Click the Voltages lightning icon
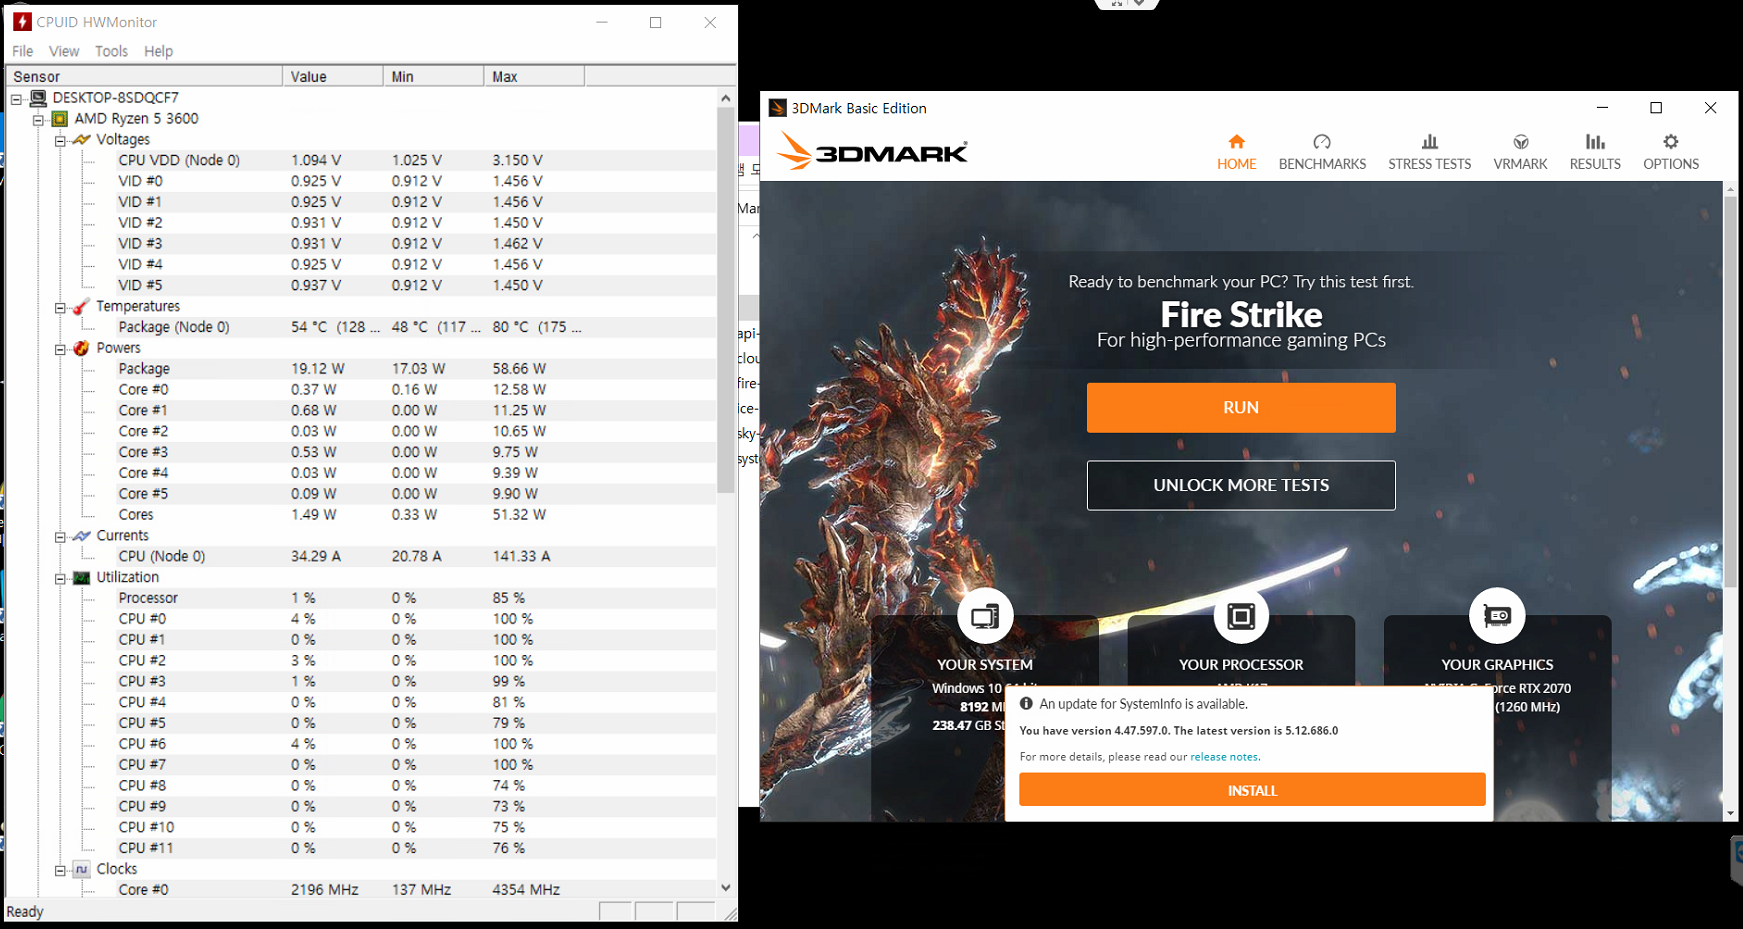The image size is (1743, 929). pos(82,140)
